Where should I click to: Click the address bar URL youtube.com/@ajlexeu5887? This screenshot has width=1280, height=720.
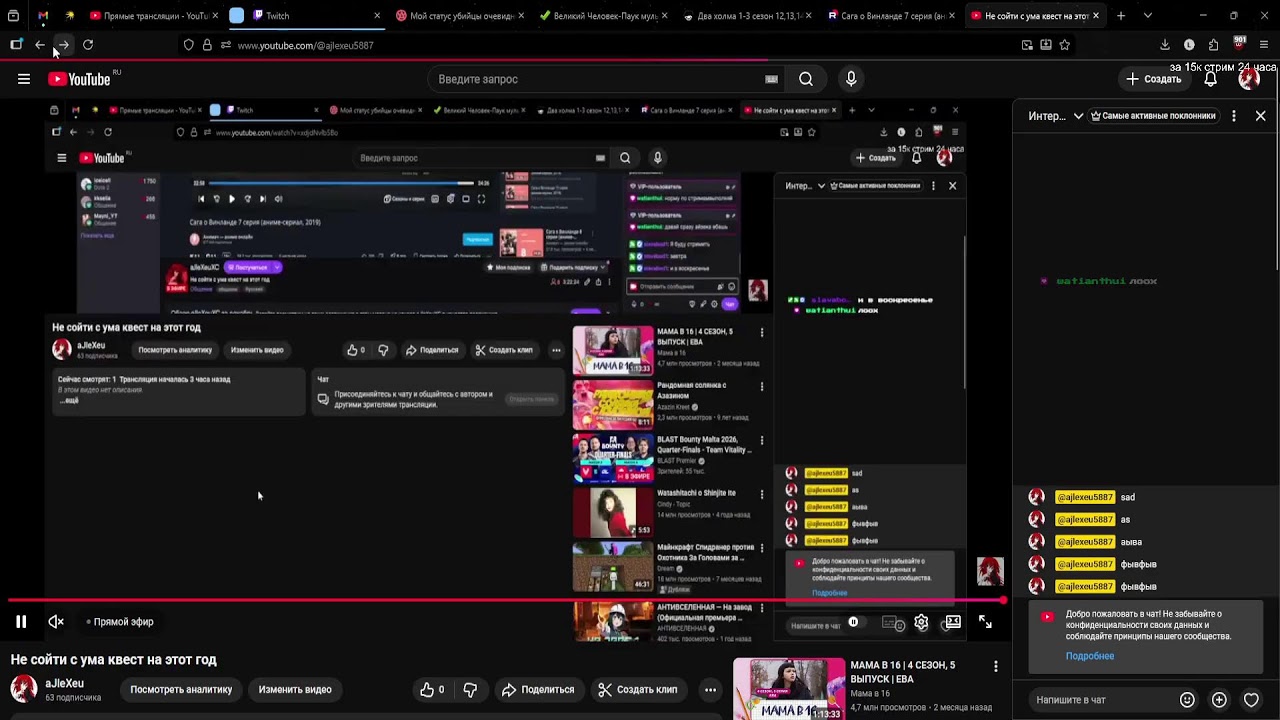pos(306,45)
